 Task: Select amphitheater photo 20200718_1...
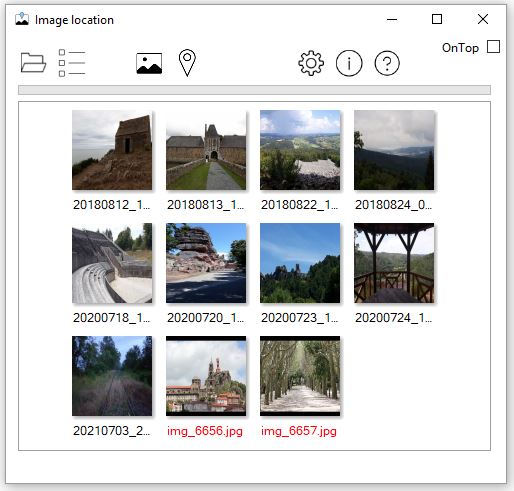point(112,263)
